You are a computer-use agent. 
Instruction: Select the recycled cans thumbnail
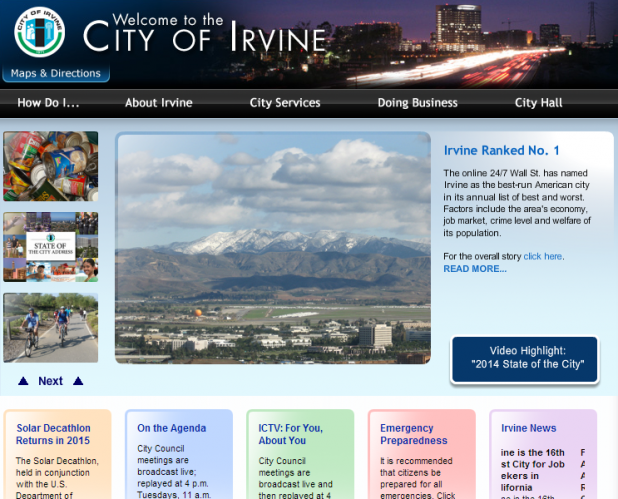point(51,166)
